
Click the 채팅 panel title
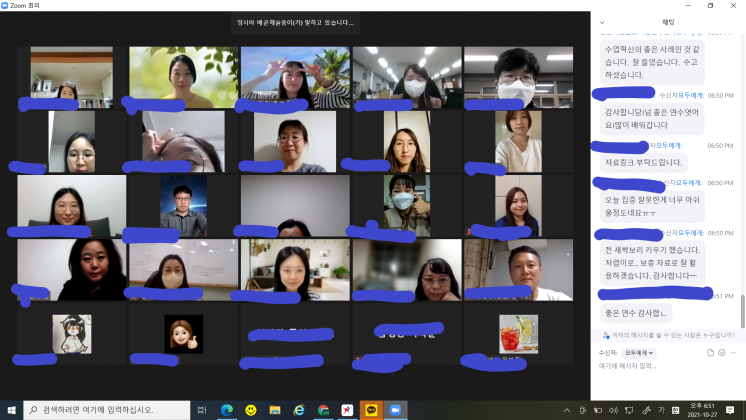667,22
